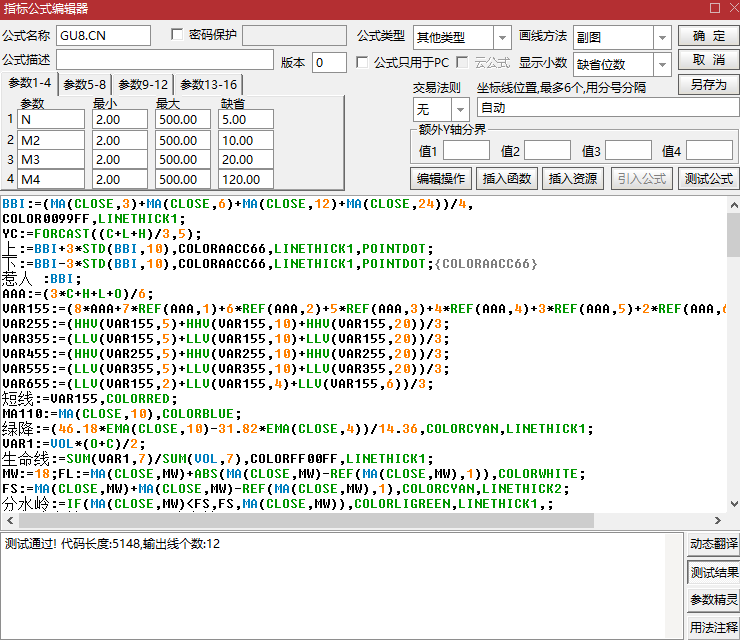Open the 参数精灵 panel button
This screenshot has width=740, height=640.
(x=714, y=600)
